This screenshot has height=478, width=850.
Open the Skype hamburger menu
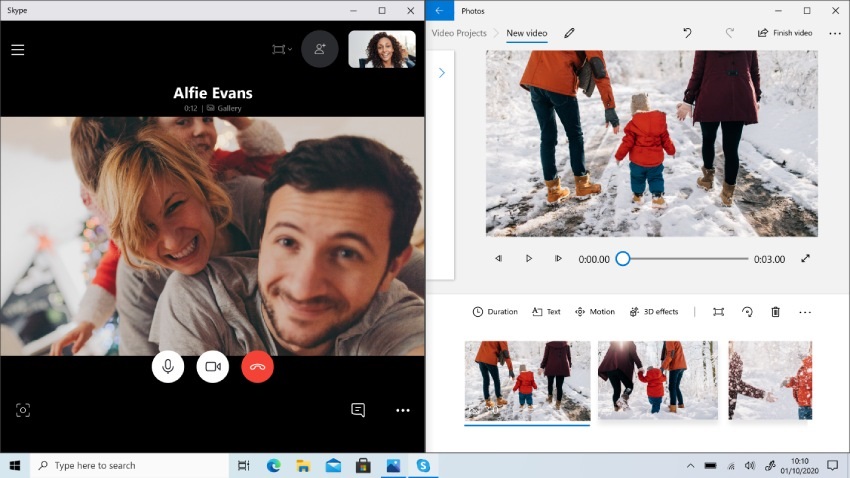[18, 49]
